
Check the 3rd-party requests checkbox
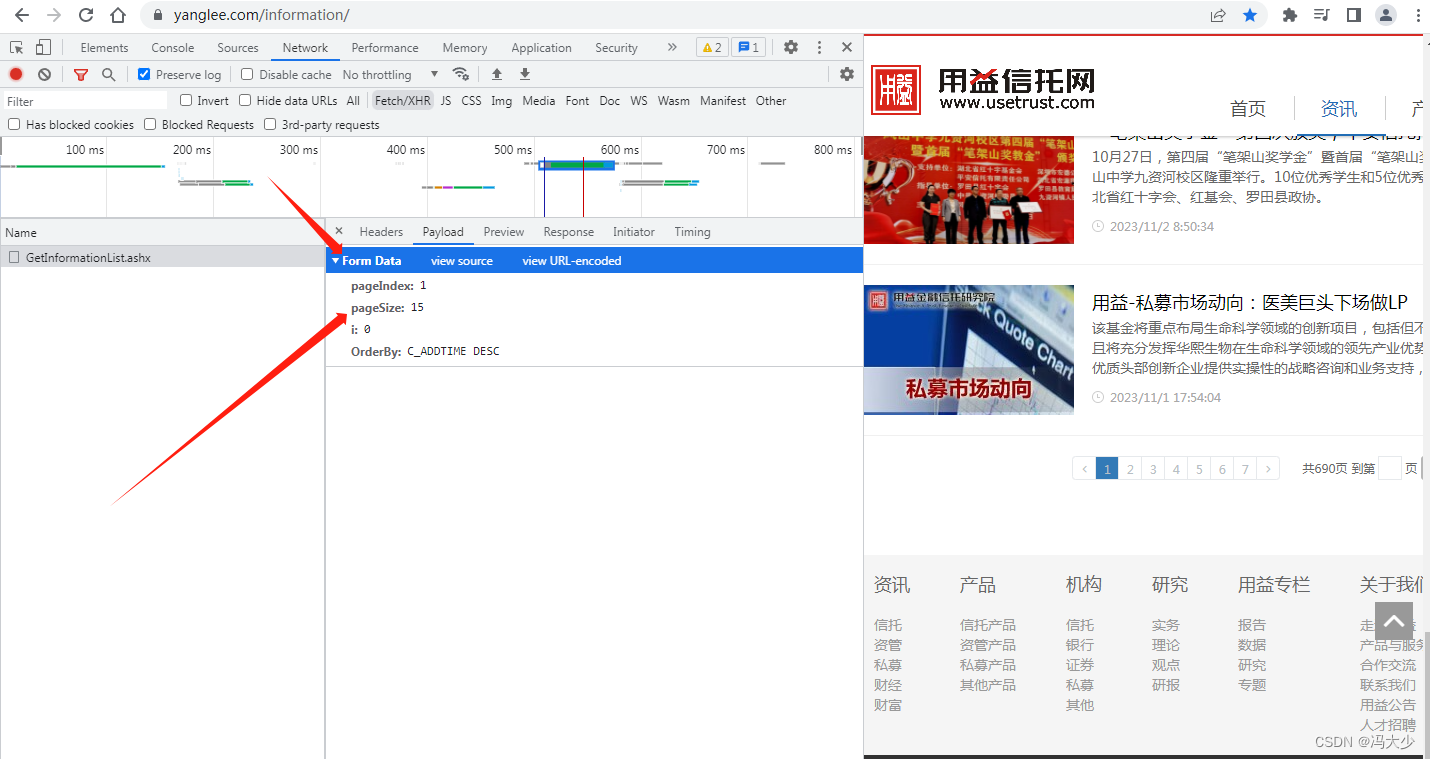click(x=270, y=124)
